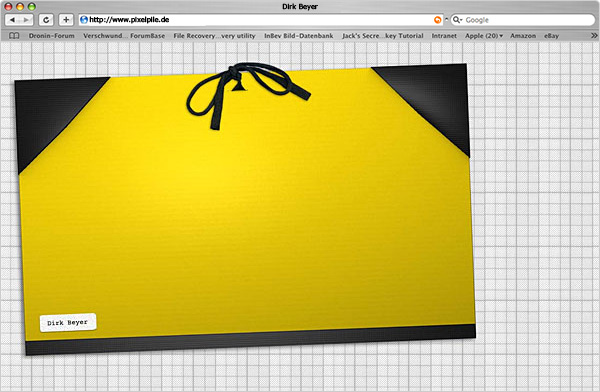Open the Amazon bookmark
Image resolution: width=600 pixels, height=392 pixels.
523,36
